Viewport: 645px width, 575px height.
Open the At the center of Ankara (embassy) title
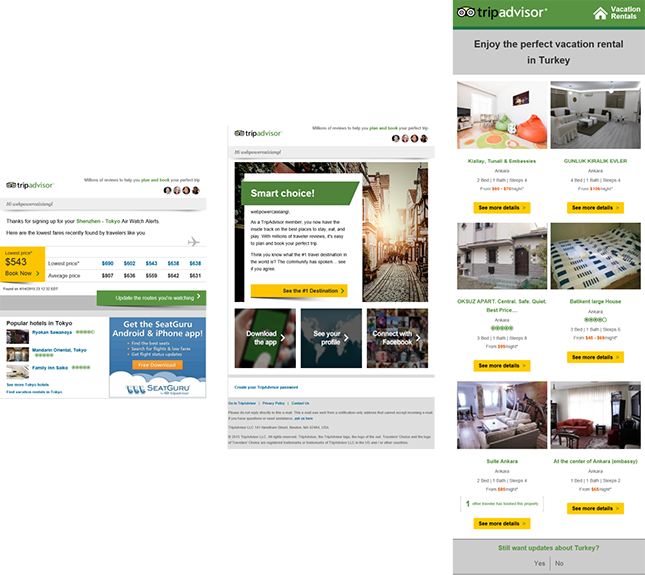(595, 461)
